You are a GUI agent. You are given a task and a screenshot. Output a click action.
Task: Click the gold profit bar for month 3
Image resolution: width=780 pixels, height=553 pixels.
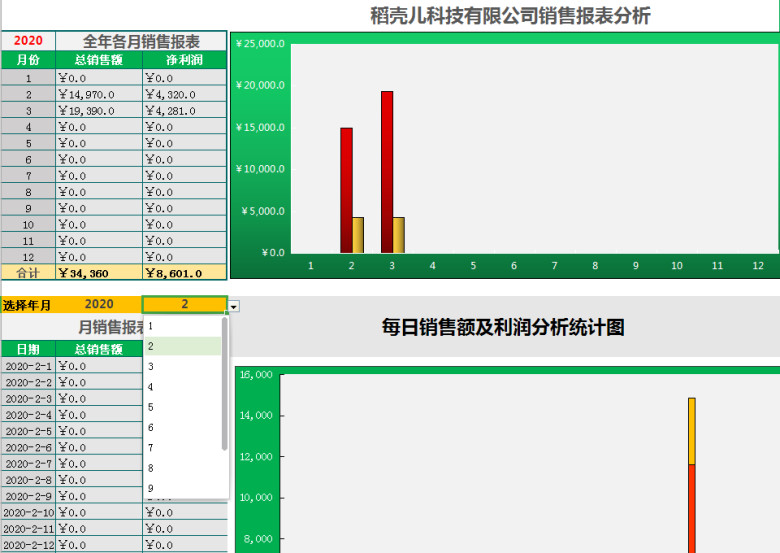coord(399,235)
